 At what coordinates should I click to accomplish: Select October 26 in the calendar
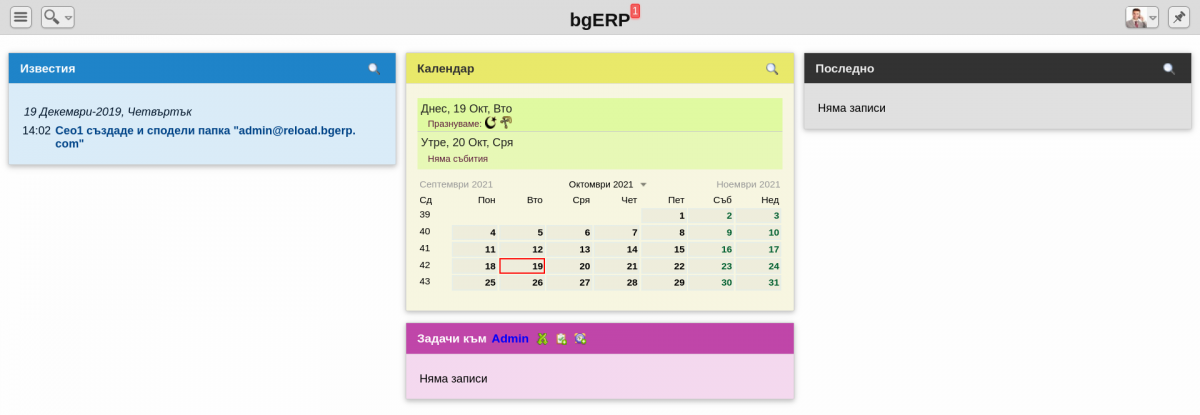(x=522, y=283)
